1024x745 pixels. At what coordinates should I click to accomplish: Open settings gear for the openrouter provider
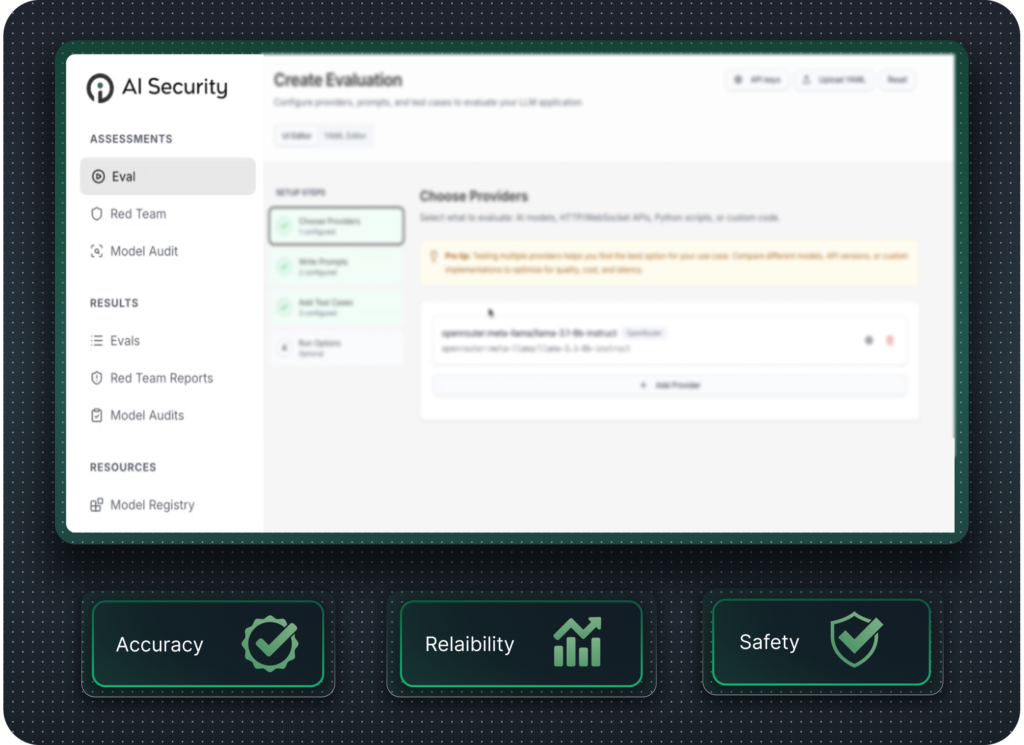coord(868,341)
